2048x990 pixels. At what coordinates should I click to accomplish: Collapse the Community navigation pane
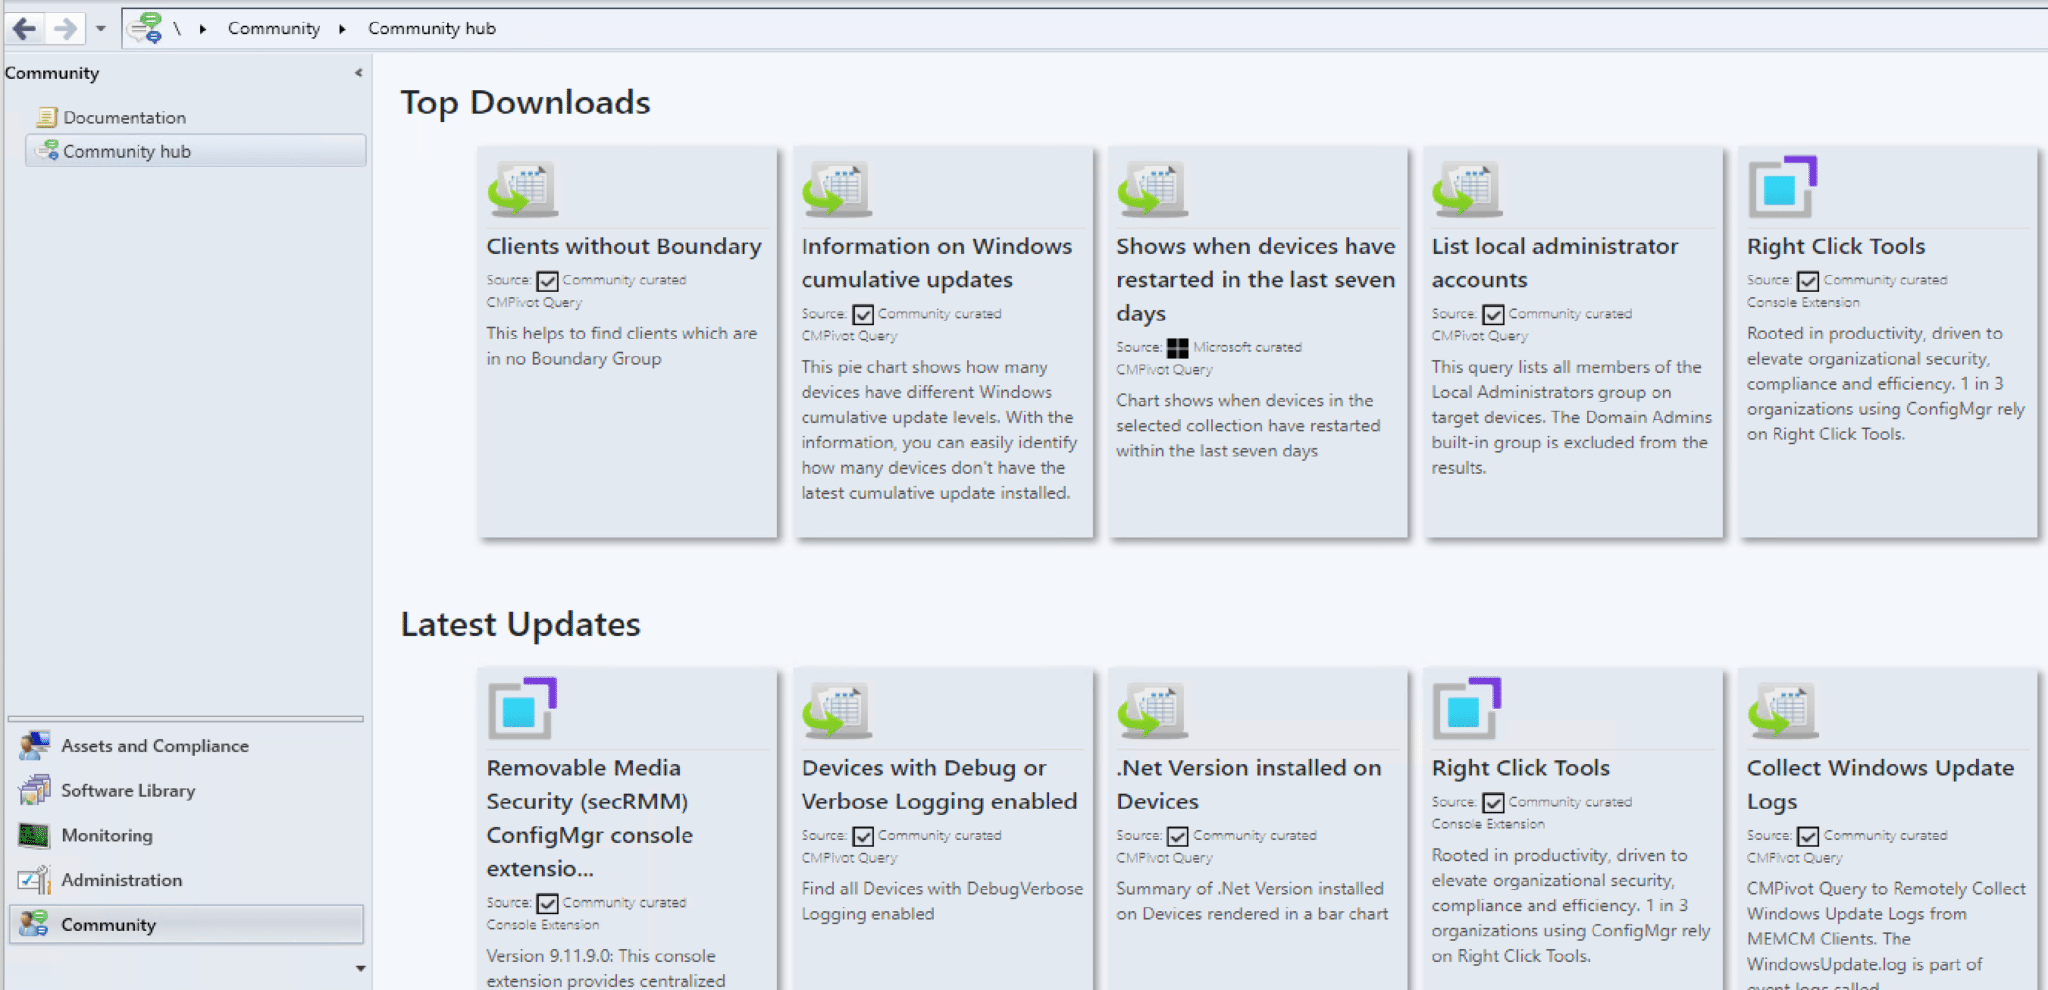[x=358, y=73]
